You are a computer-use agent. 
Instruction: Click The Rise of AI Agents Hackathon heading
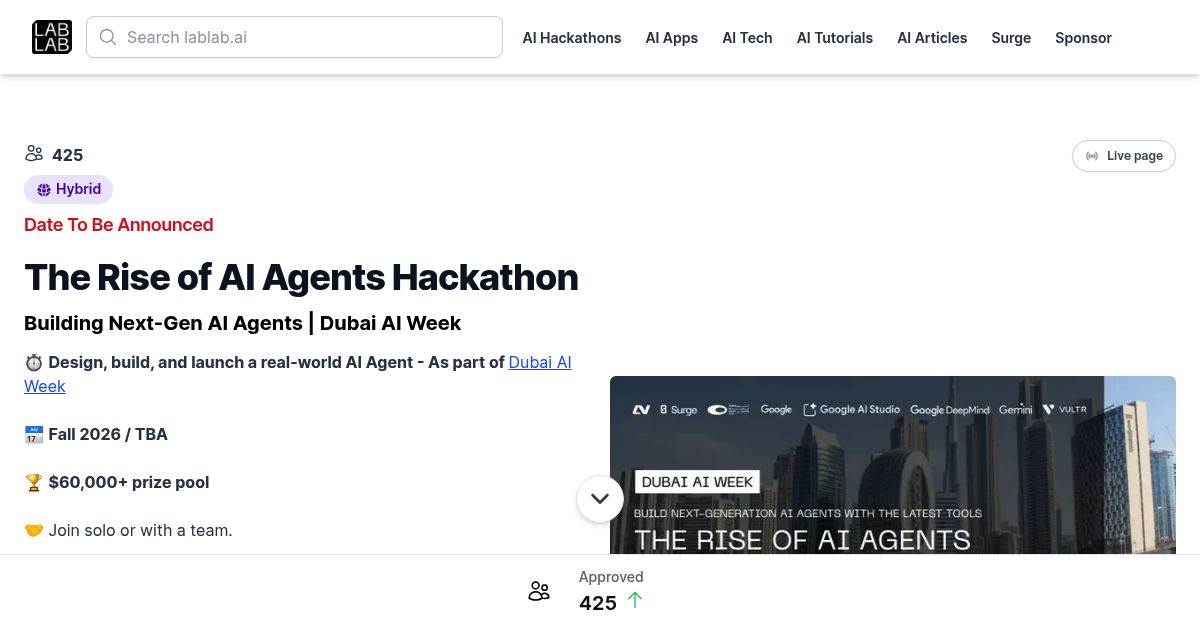point(301,277)
